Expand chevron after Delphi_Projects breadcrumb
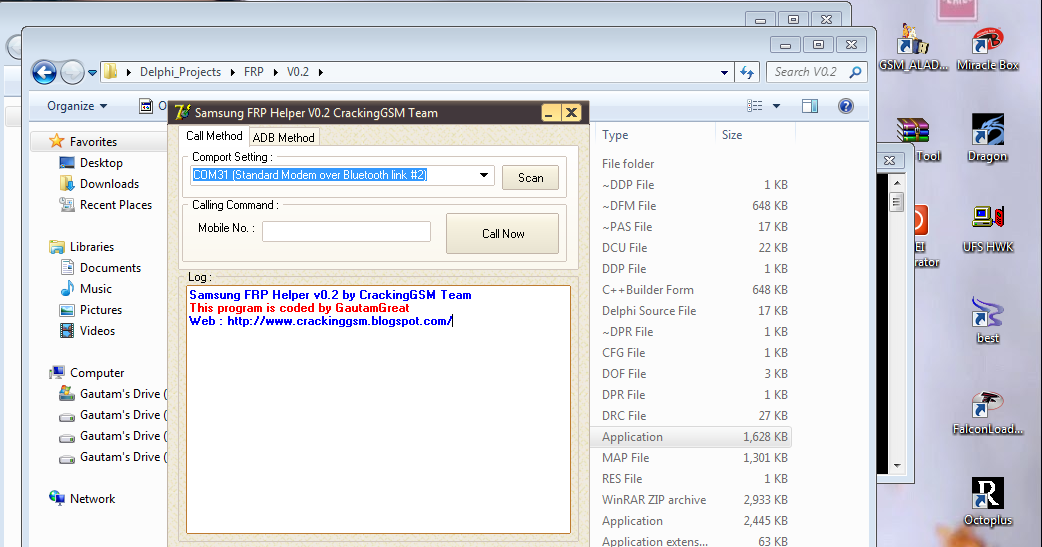 tap(233, 72)
